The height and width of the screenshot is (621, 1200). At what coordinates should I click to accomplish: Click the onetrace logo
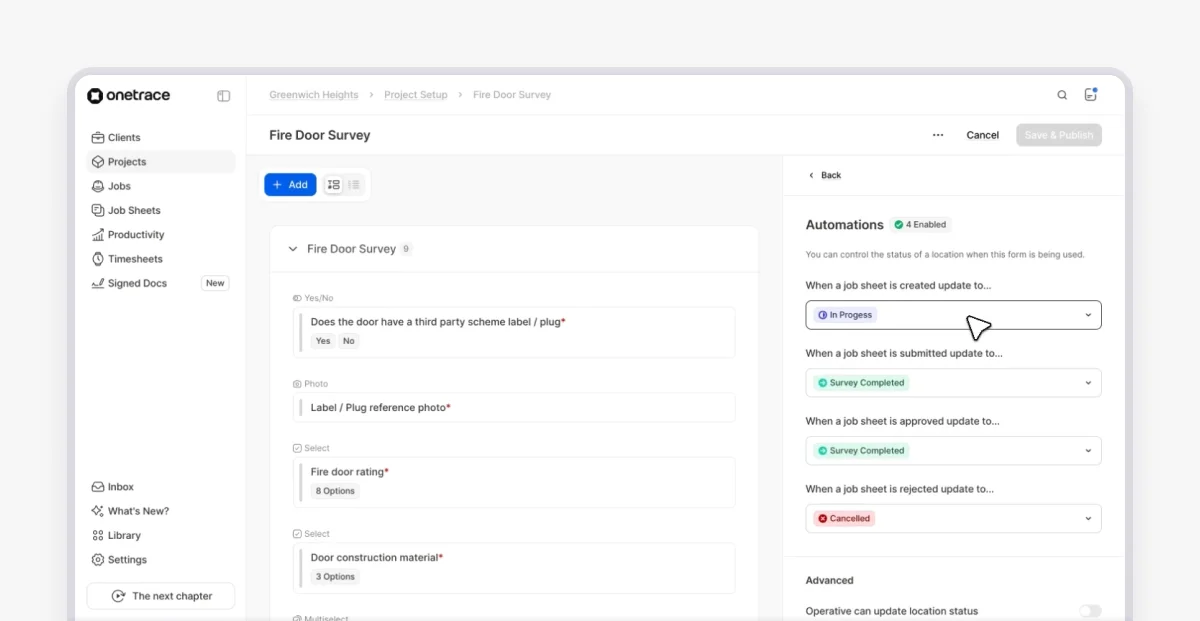[x=129, y=96]
